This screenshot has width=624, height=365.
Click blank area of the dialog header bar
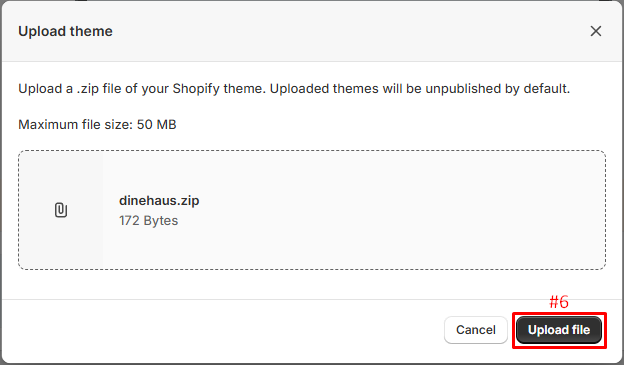338,31
